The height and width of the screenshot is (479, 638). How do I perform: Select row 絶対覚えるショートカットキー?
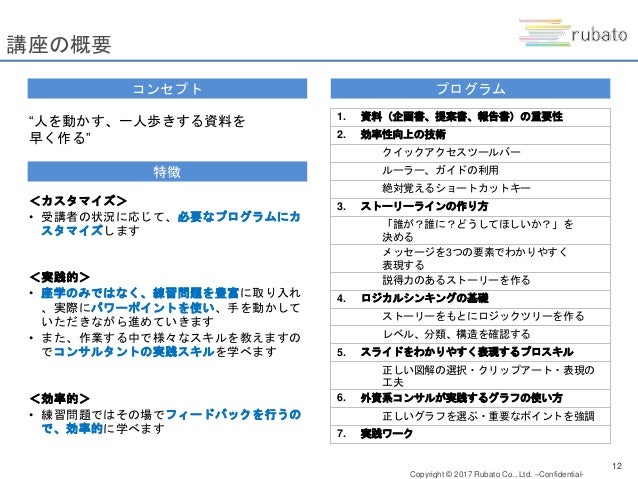(x=470, y=189)
